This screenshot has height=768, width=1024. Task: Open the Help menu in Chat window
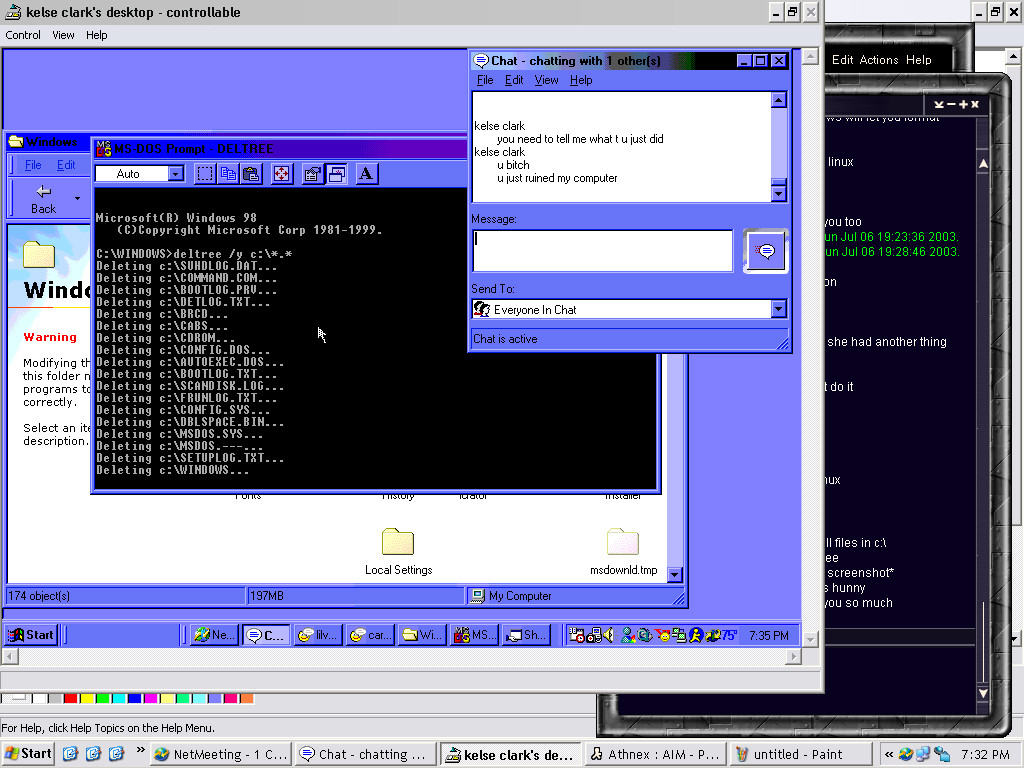coord(581,80)
